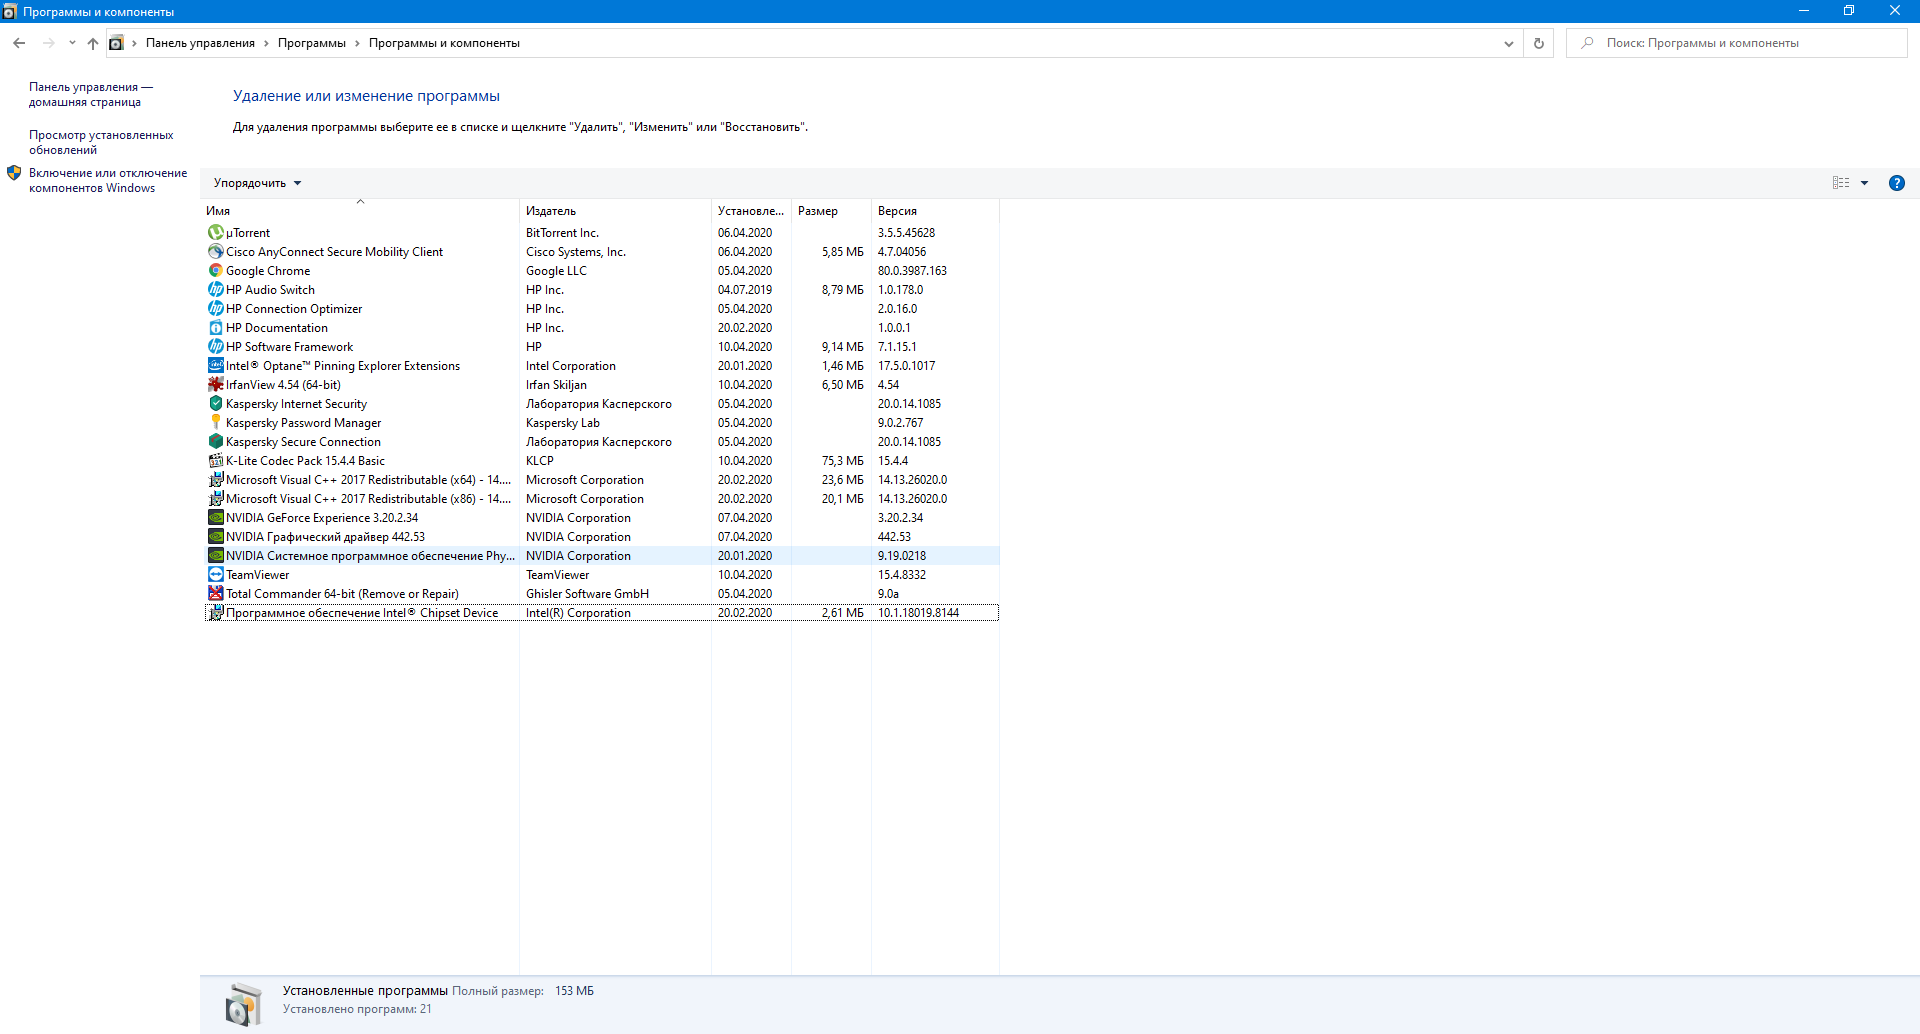Open Включение или отключение компонентов Windows
Image resolution: width=1920 pixels, height=1034 pixels.
tap(108, 181)
